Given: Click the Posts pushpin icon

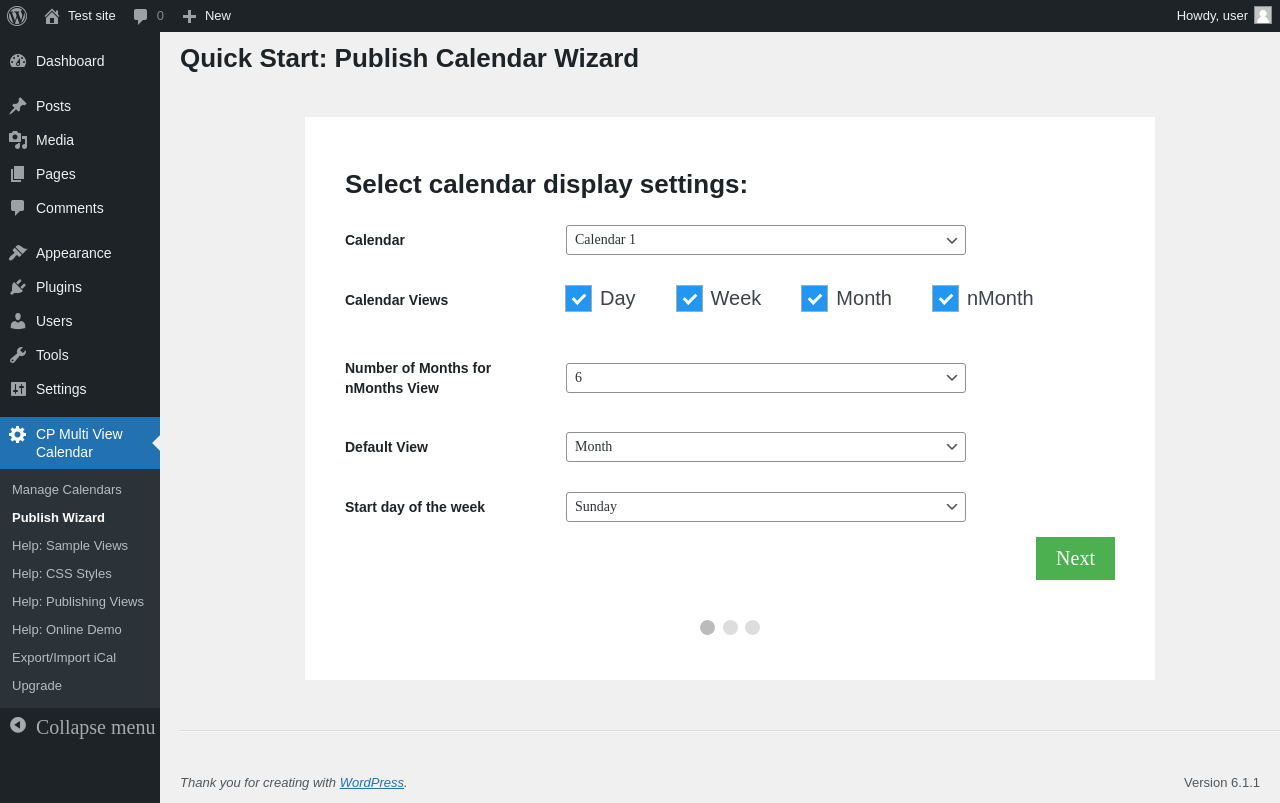Looking at the screenshot, I should 18,106.
